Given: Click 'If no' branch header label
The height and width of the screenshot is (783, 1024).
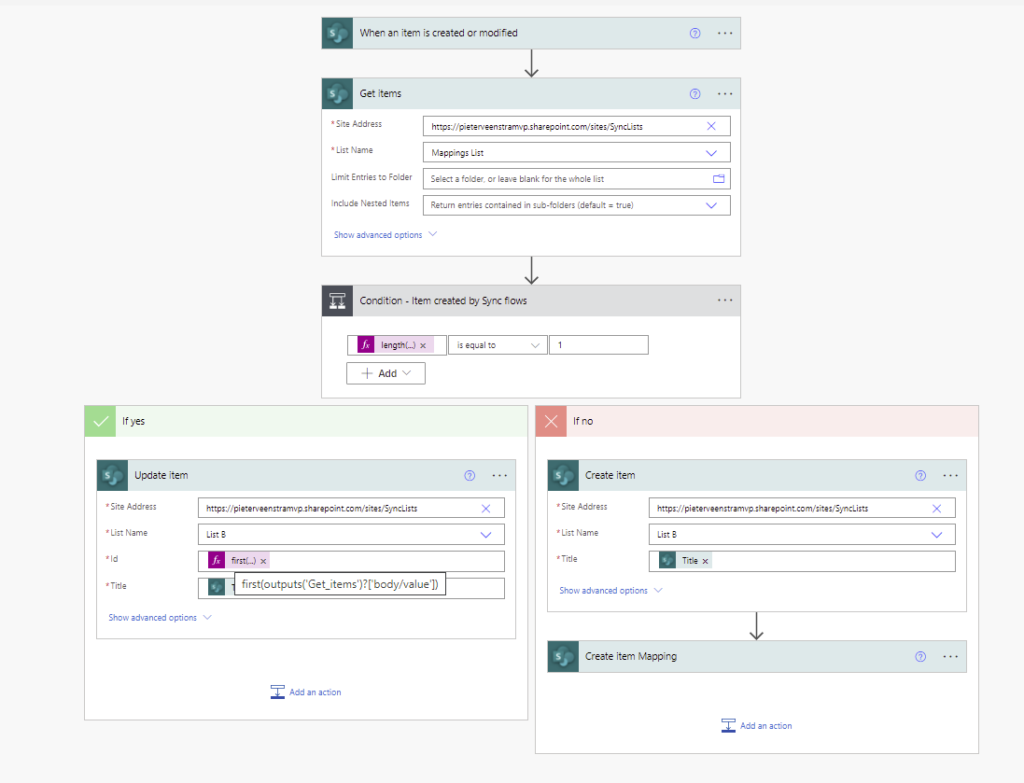Looking at the screenshot, I should click(583, 421).
